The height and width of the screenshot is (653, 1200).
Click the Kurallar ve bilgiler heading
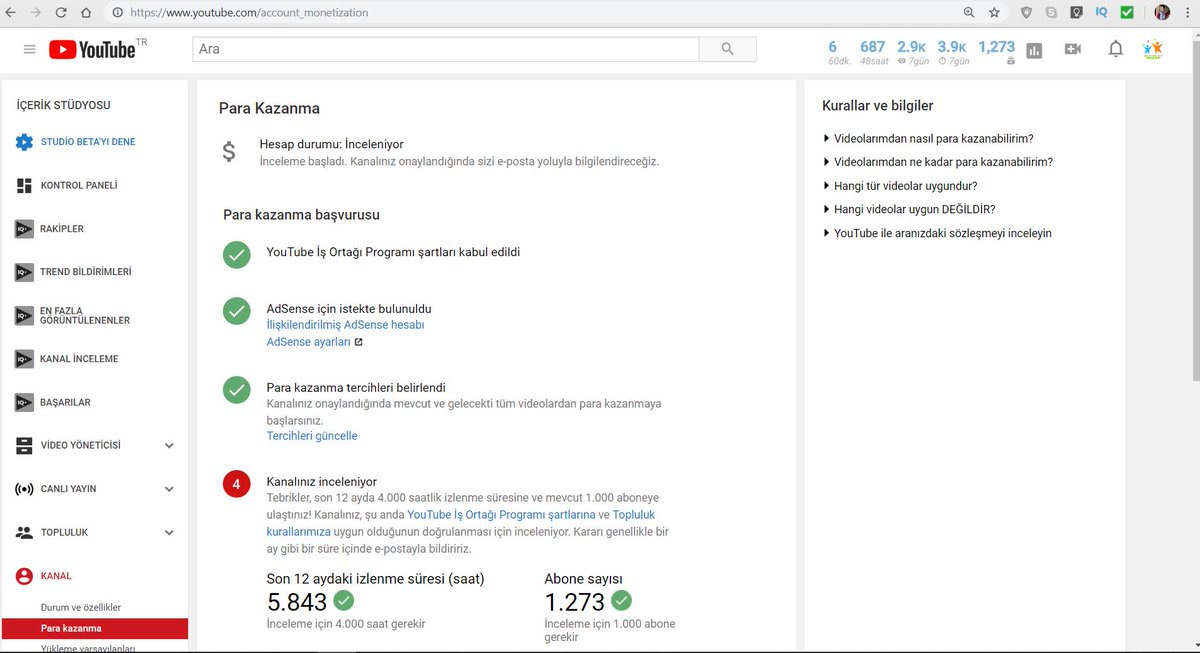[877, 105]
